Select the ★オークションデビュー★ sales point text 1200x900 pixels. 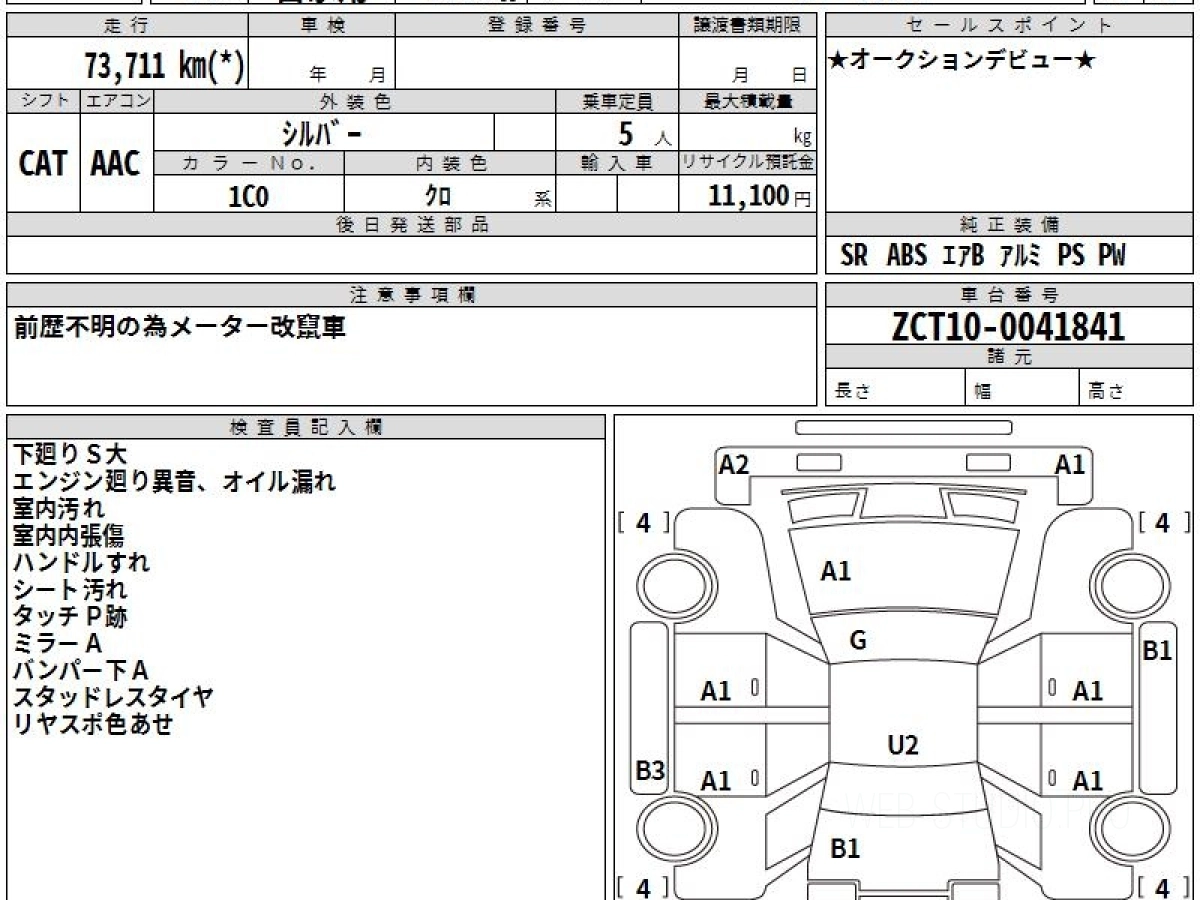point(962,61)
